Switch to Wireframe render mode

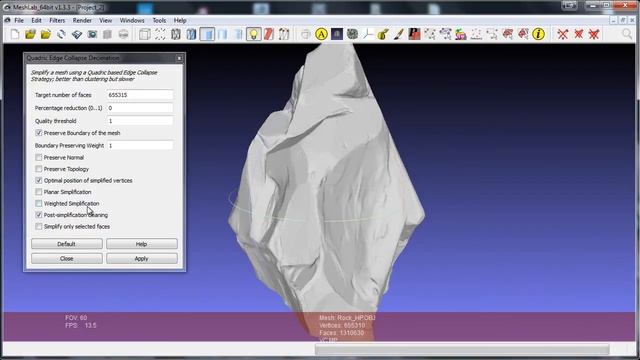pos(176,34)
